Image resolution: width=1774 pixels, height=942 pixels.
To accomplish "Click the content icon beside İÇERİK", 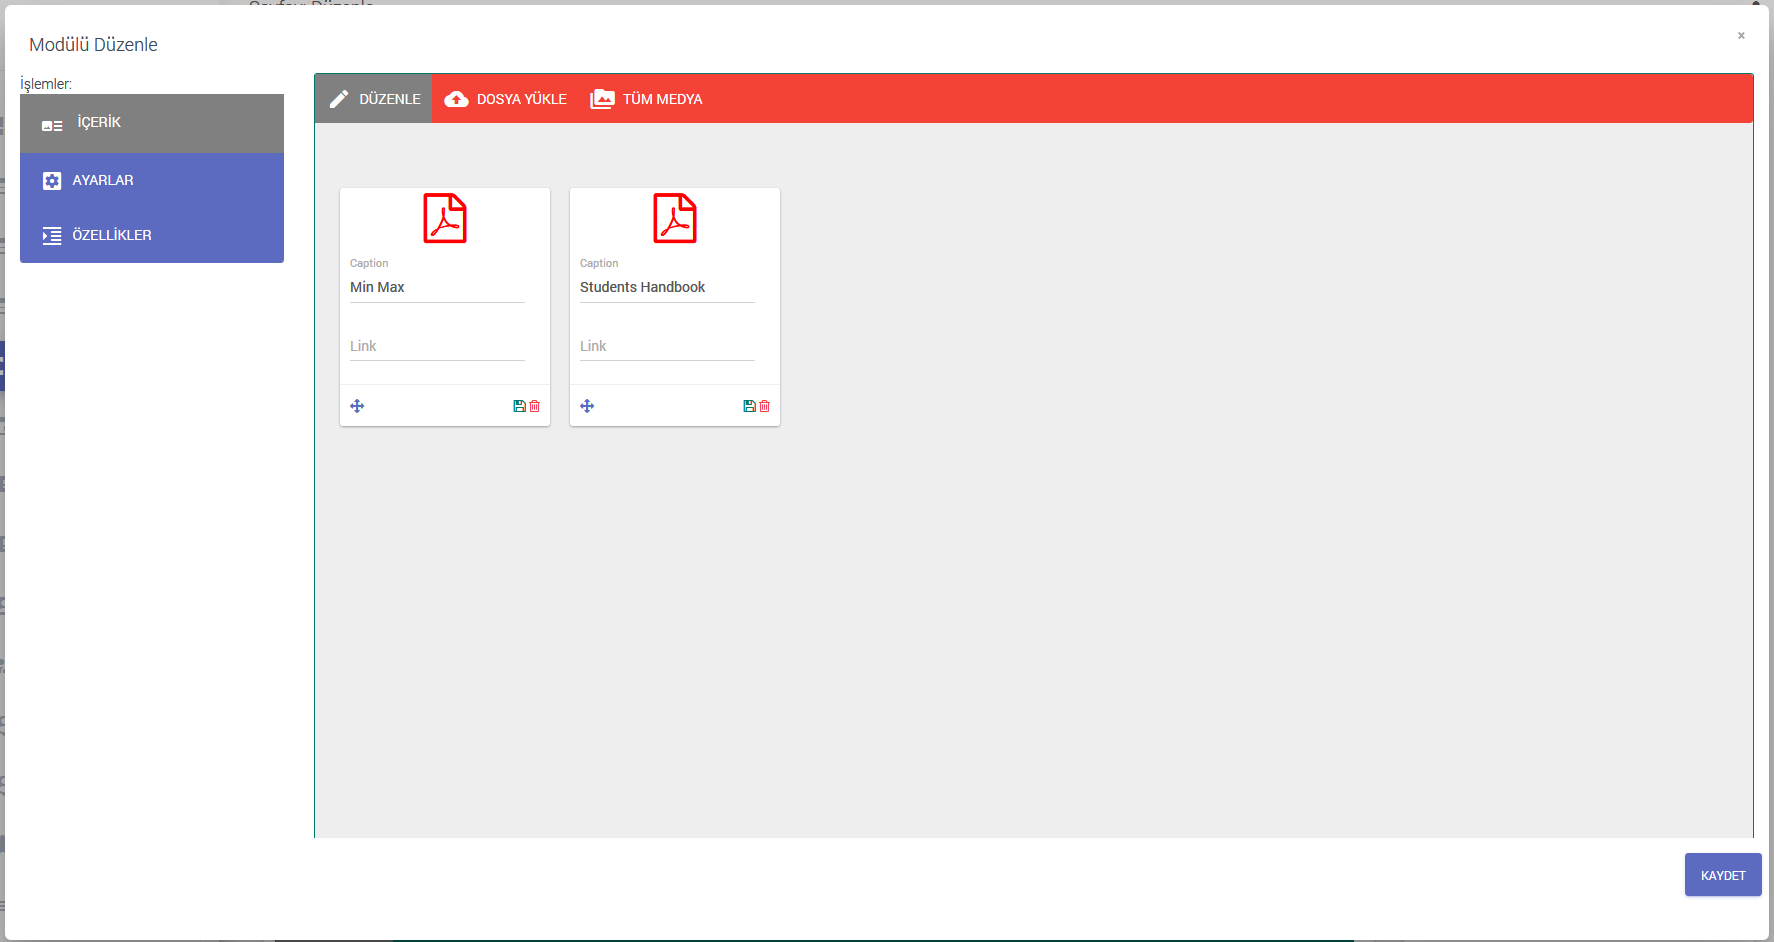I will pyautogui.click(x=52, y=126).
